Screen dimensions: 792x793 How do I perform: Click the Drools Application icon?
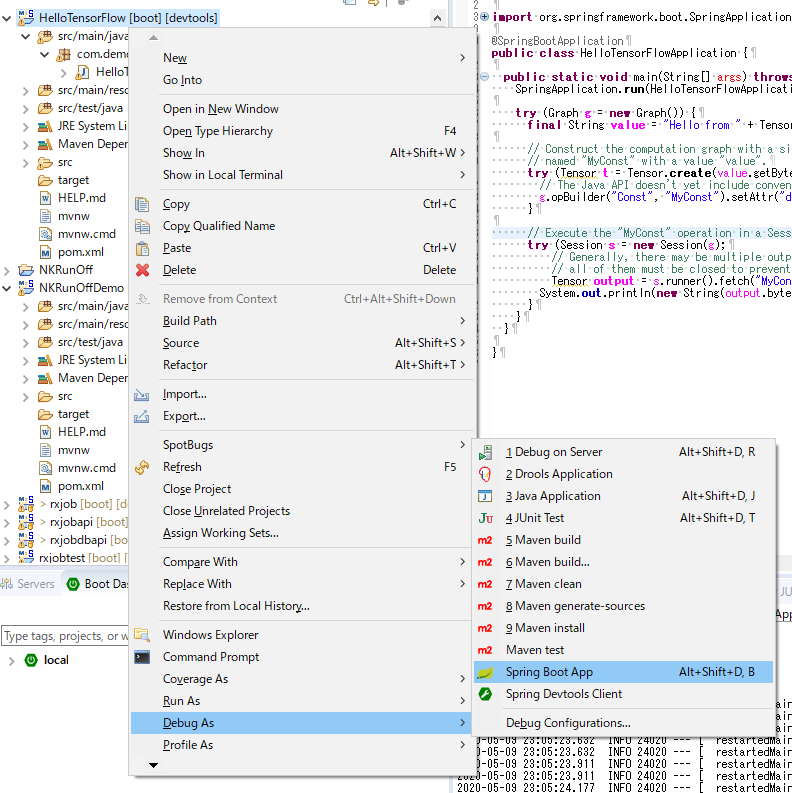click(x=485, y=474)
